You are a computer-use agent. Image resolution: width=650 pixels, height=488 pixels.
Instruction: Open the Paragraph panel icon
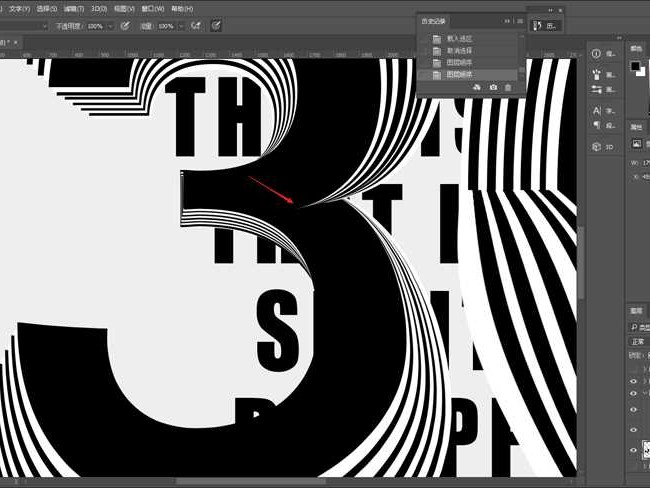click(597, 125)
